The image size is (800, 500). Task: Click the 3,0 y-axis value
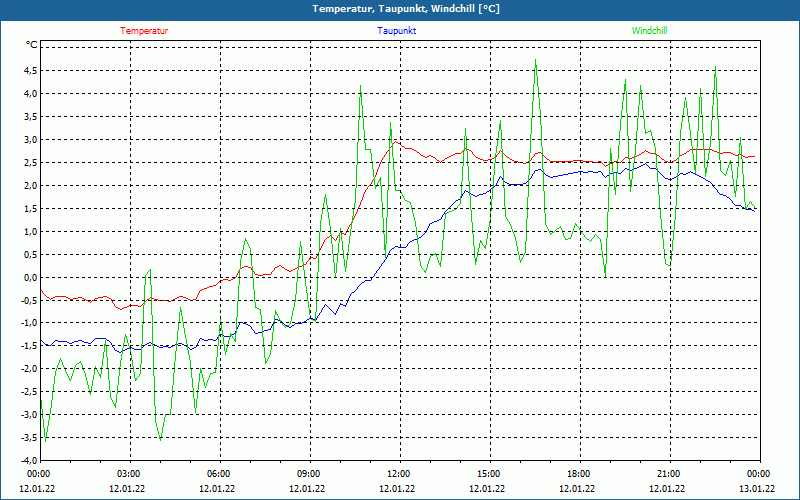click(x=31, y=139)
